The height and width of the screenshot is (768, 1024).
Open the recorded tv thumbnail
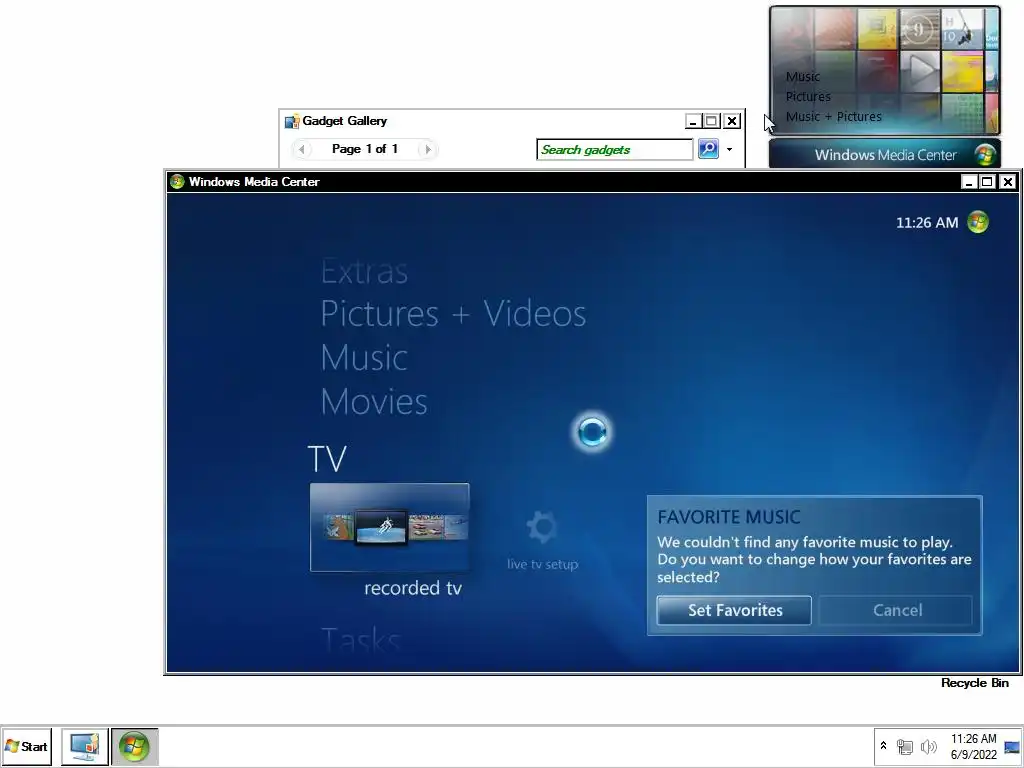click(x=389, y=527)
